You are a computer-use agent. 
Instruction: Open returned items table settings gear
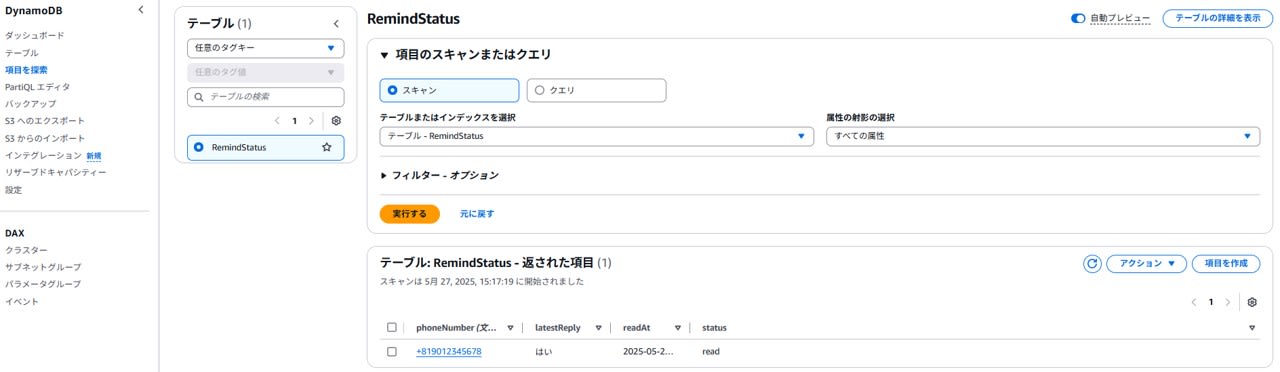tap(1252, 302)
